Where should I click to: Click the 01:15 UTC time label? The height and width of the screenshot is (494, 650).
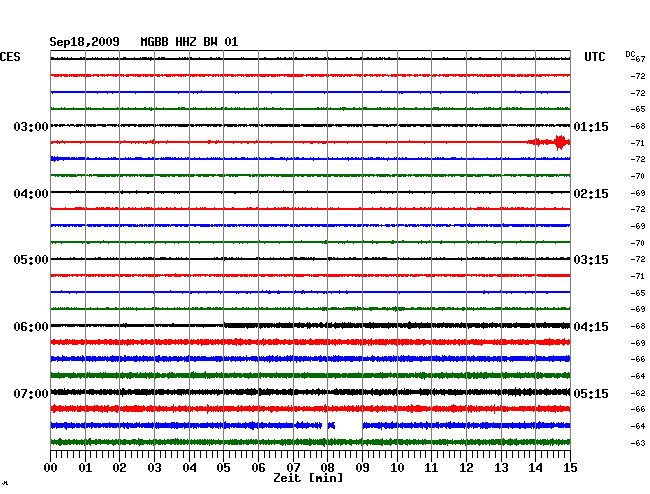tap(591, 126)
